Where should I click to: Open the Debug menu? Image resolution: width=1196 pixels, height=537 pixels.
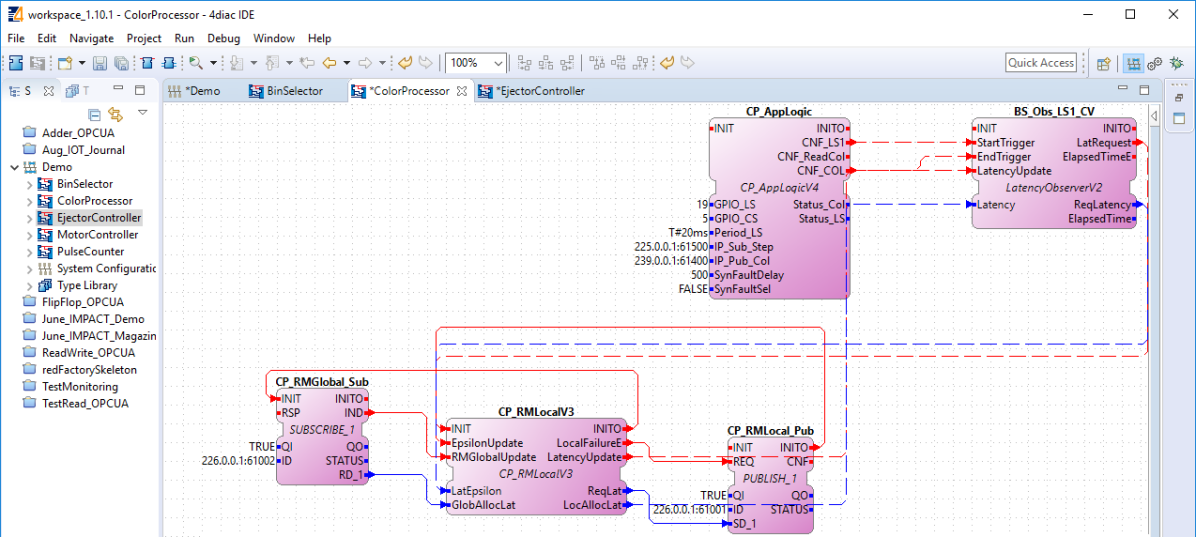[223, 38]
